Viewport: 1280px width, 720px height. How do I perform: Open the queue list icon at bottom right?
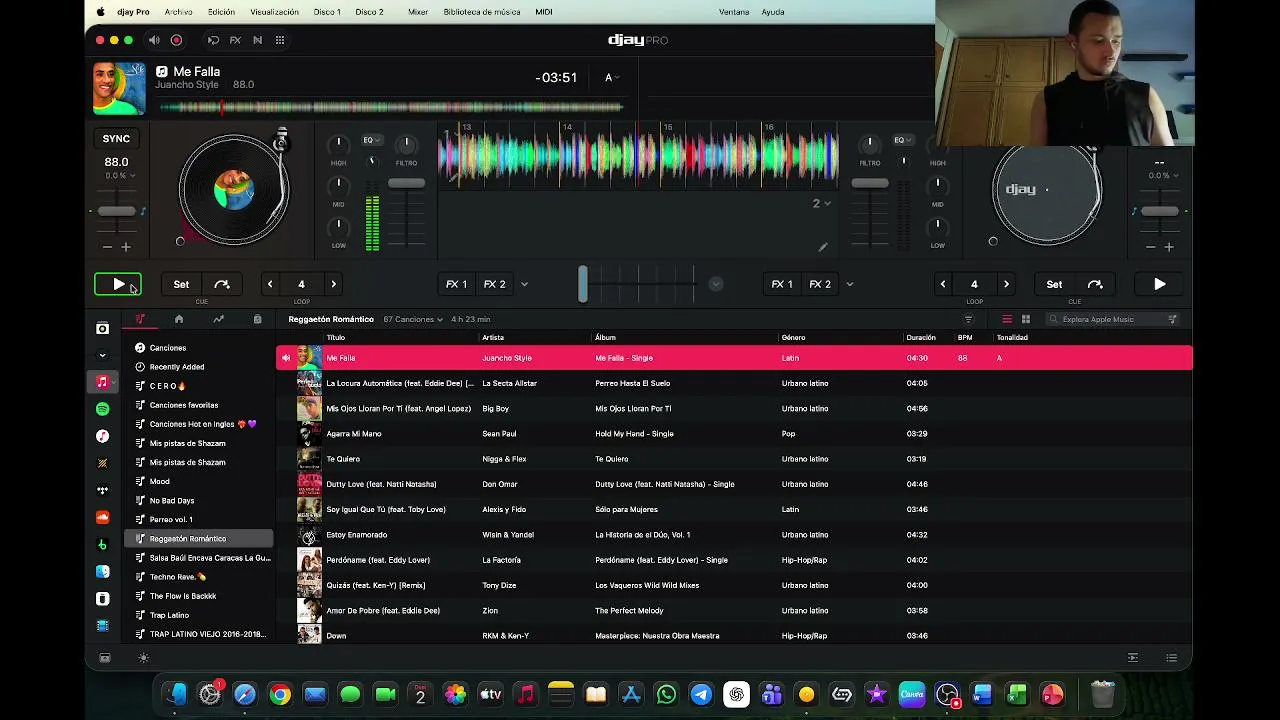point(1171,658)
